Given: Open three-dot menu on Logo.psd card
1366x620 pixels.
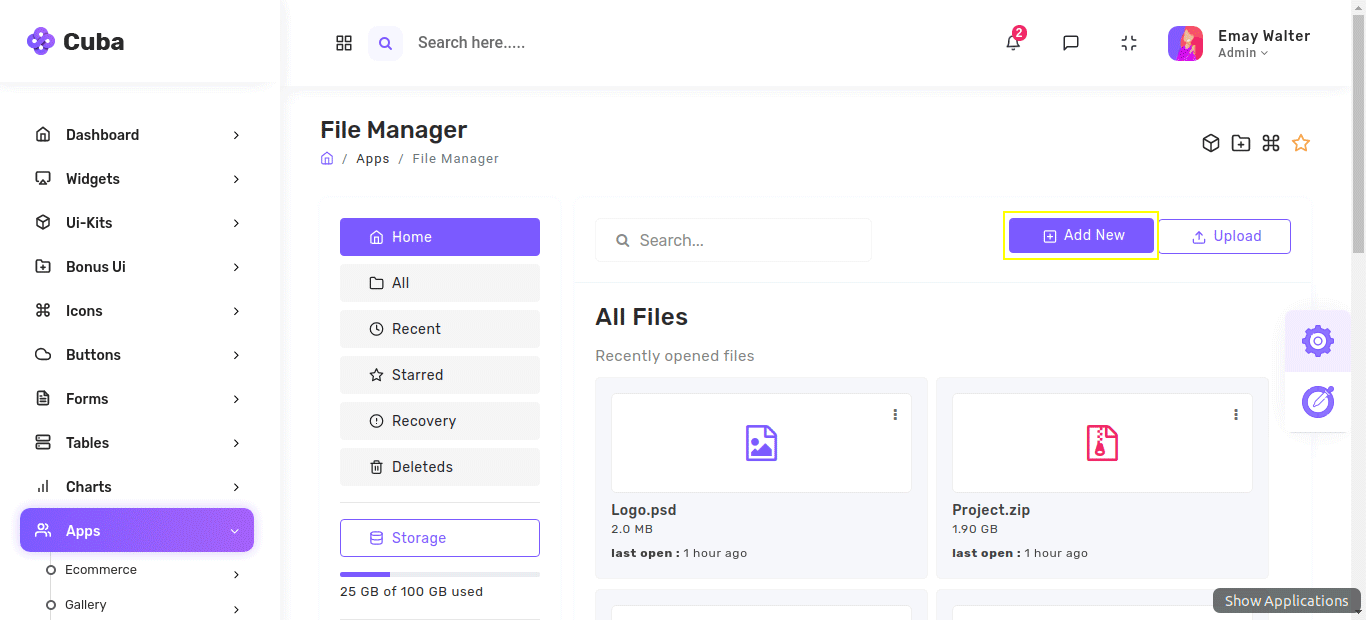Looking at the screenshot, I should (x=895, y=414).
